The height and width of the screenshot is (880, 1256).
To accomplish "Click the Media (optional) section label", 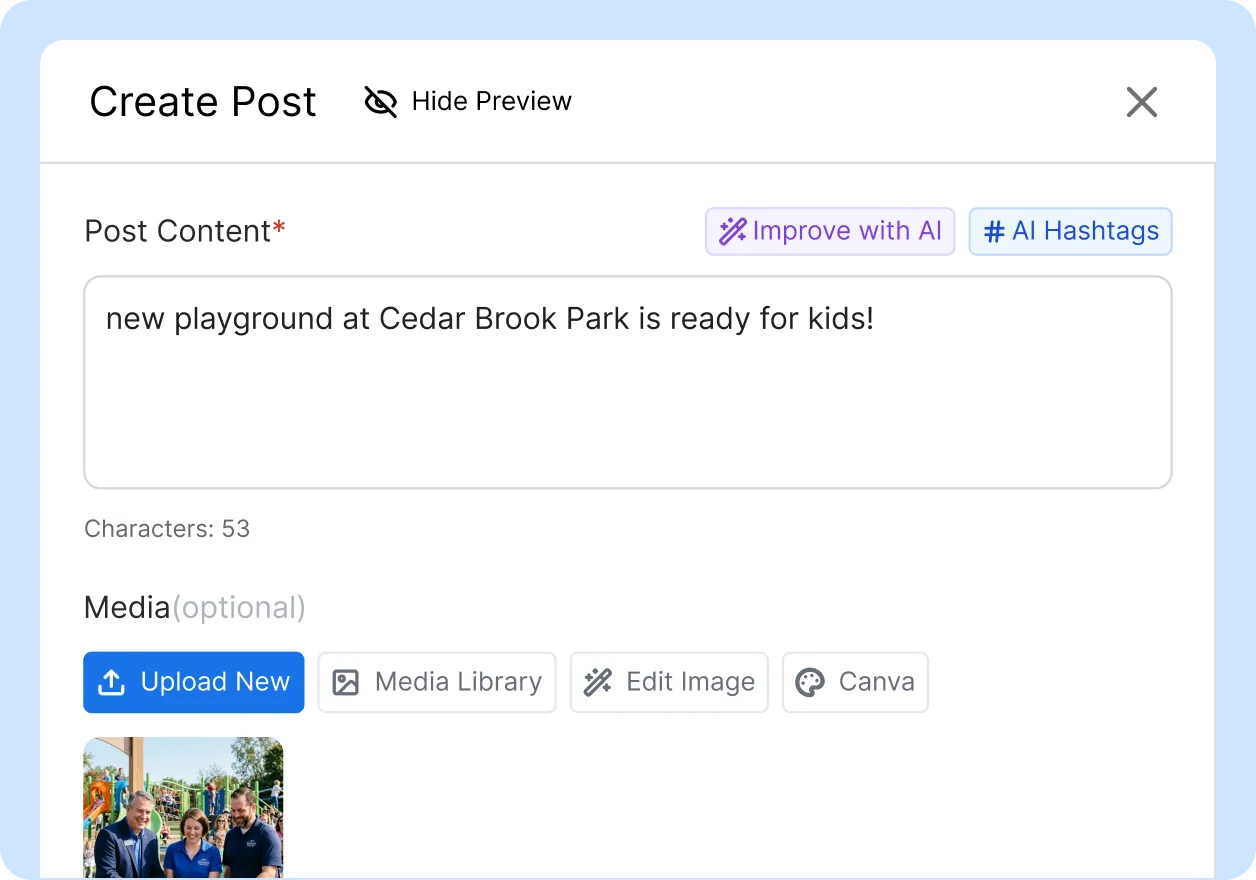I will 194,608.
